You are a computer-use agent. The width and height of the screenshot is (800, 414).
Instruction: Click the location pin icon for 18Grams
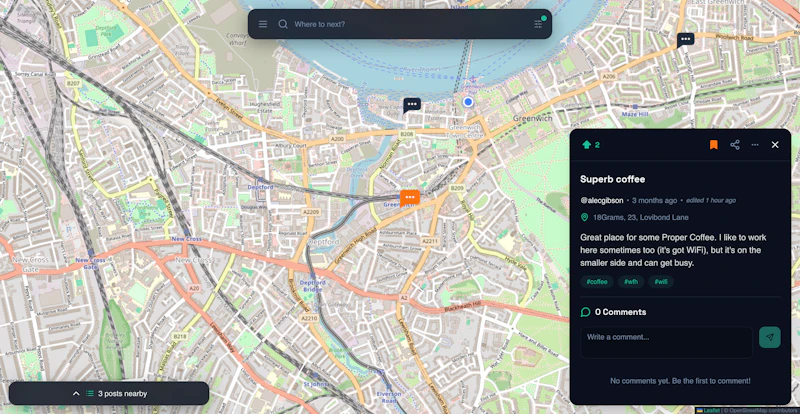coord(584,217)
